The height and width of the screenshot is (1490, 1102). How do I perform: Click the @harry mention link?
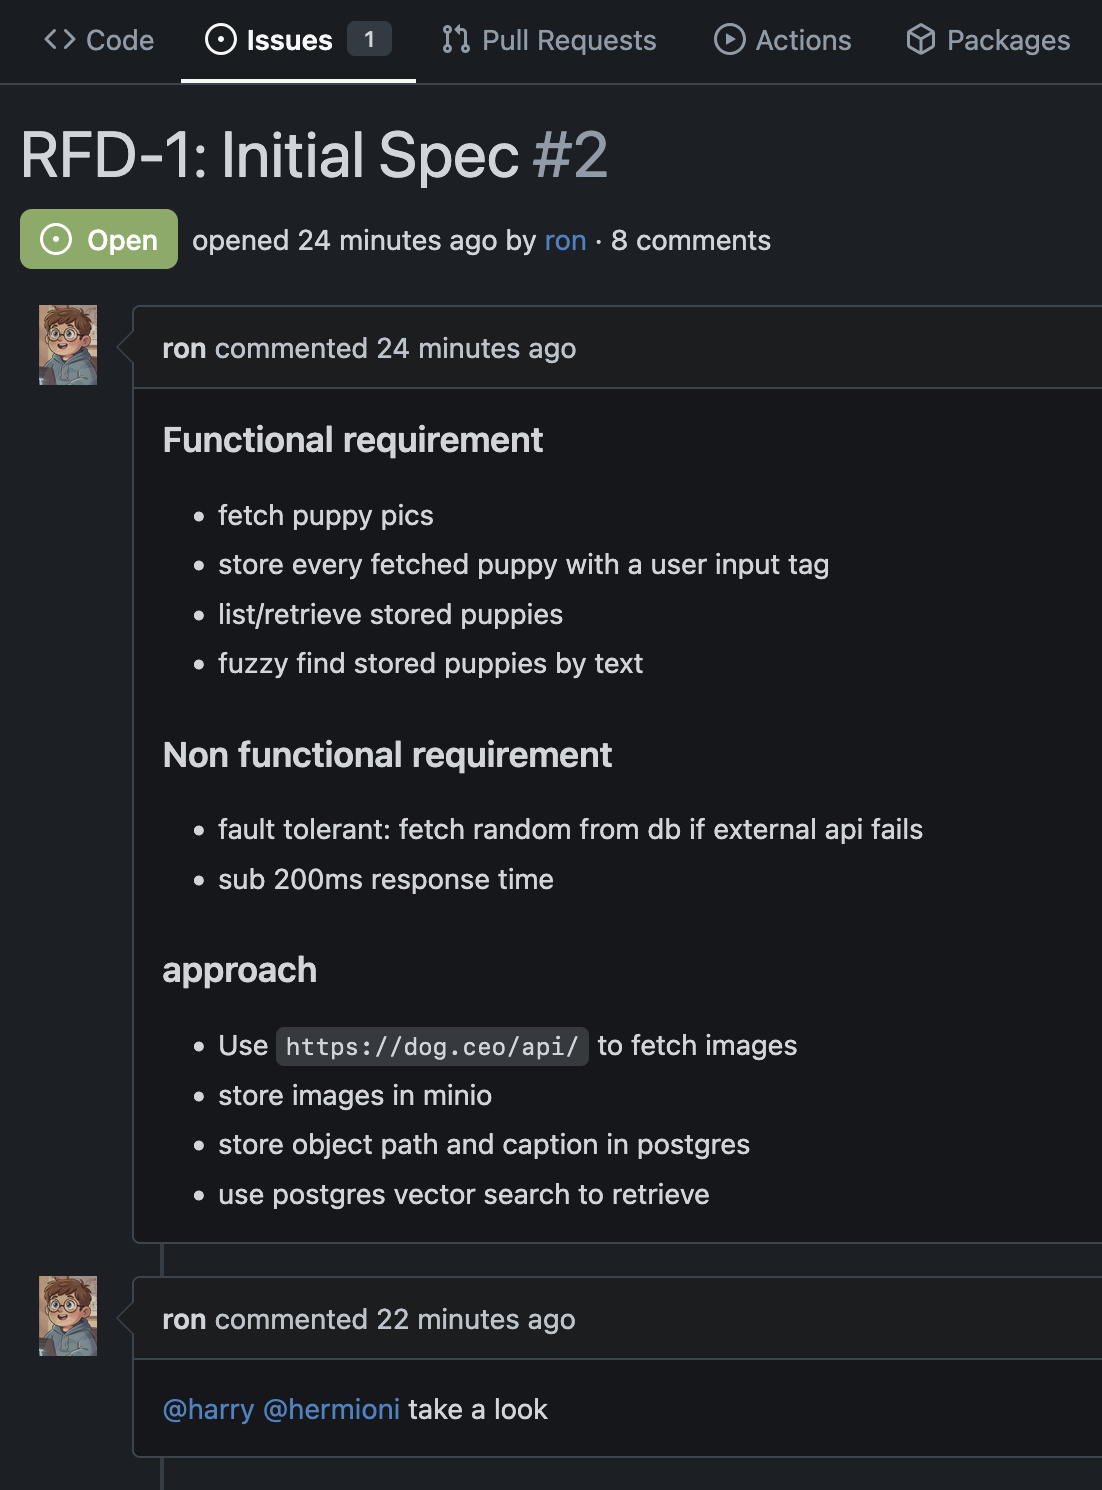(208, 1410)
